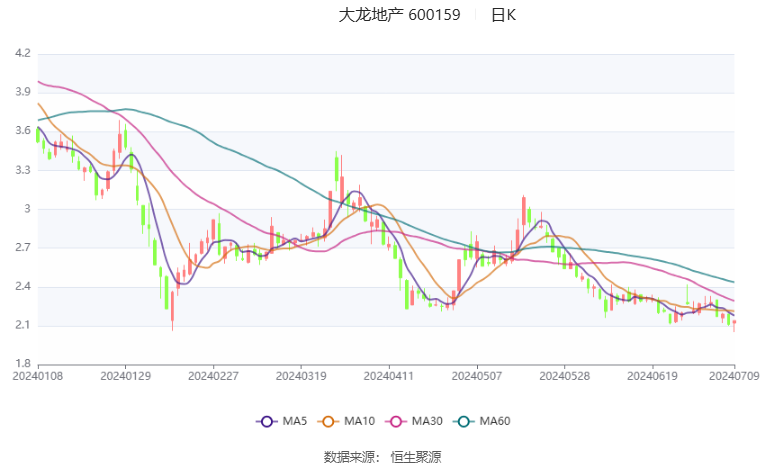Click the 20240227 x-axis date label
Viewport: 765px width, 465px height.
tap(213, 376)
